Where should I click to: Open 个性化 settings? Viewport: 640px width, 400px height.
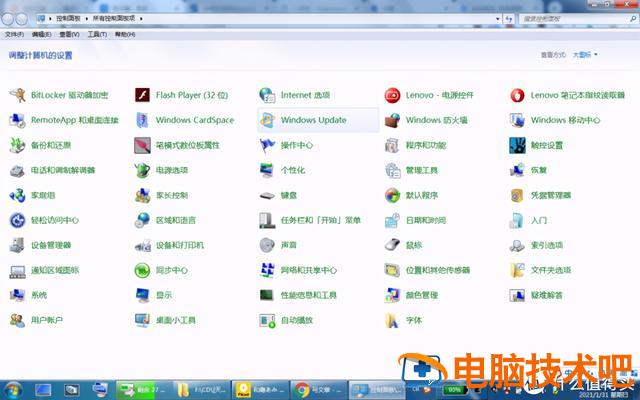pos(282,170)
